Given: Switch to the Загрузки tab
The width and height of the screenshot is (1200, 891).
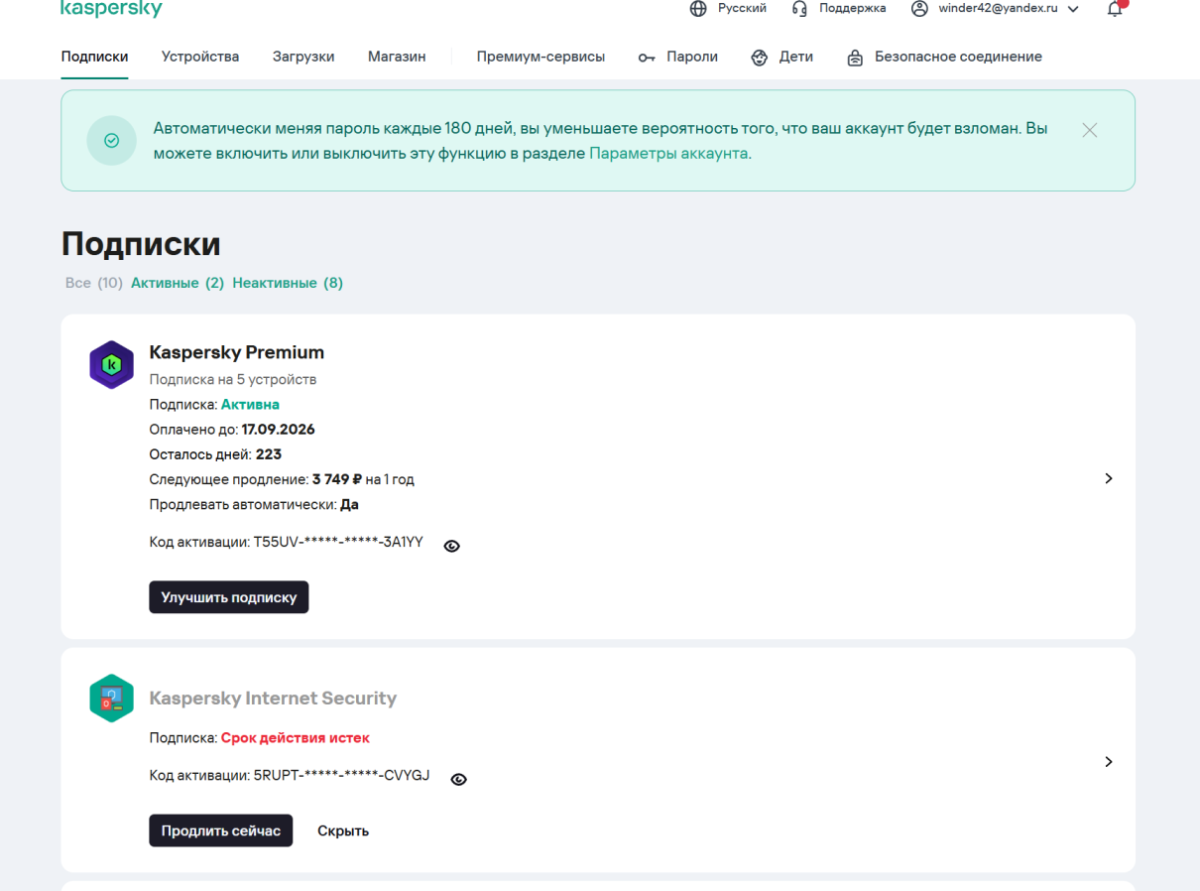Looking at the screenshot, I should (x=303, y=57).
